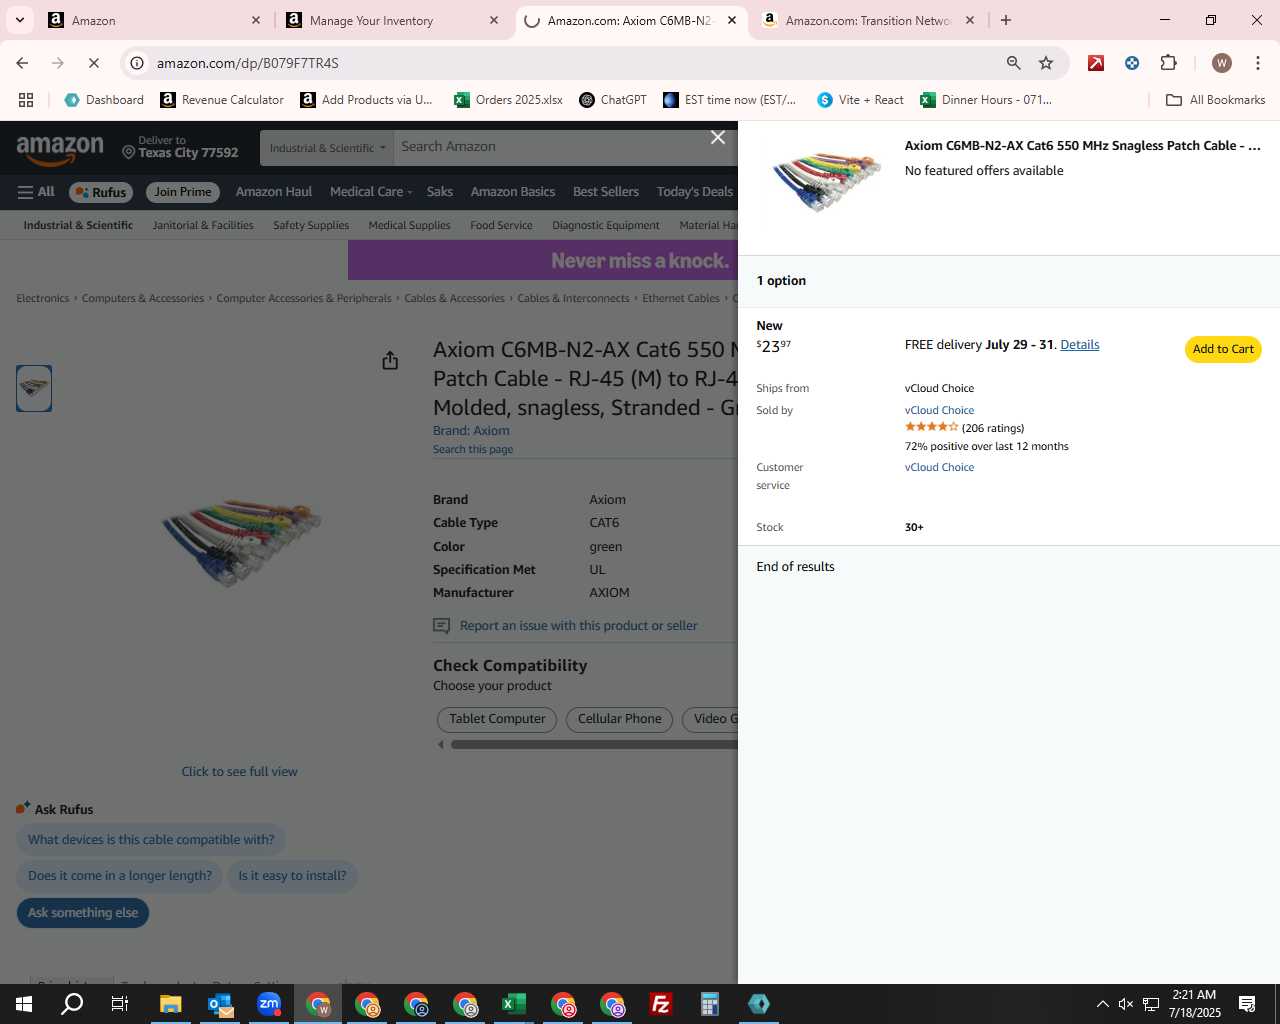1280x1024 pixels.
Task: Open the All hamburger menu
Action: click(x=36, y=192)
